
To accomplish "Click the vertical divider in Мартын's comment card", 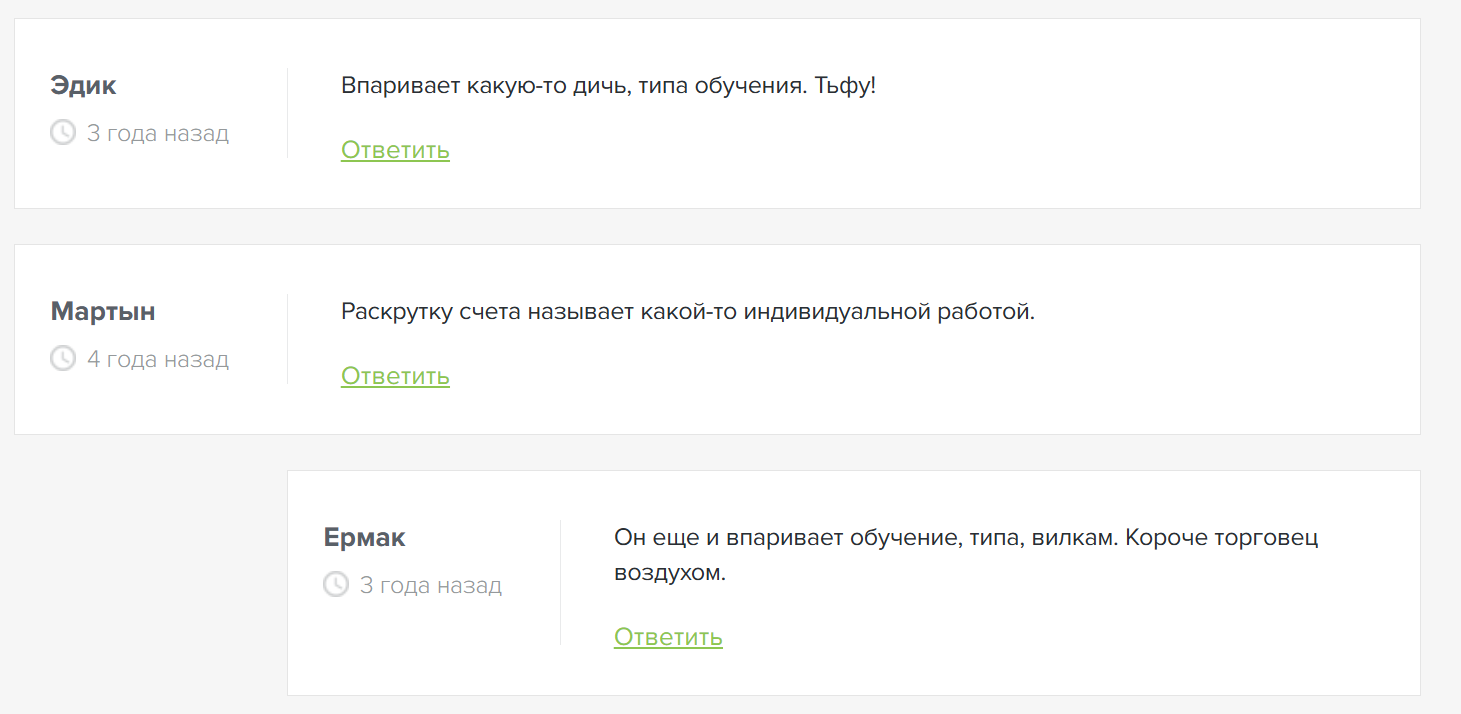I will (x=288, y=339).
